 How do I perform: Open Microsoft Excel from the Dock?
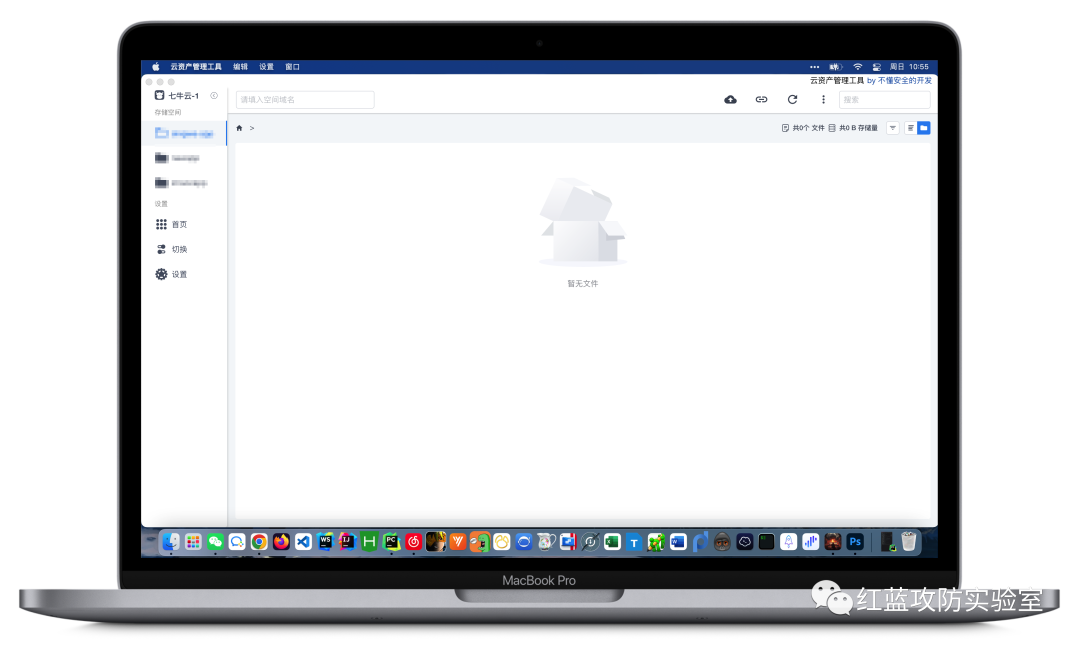[x=612, y=542]
